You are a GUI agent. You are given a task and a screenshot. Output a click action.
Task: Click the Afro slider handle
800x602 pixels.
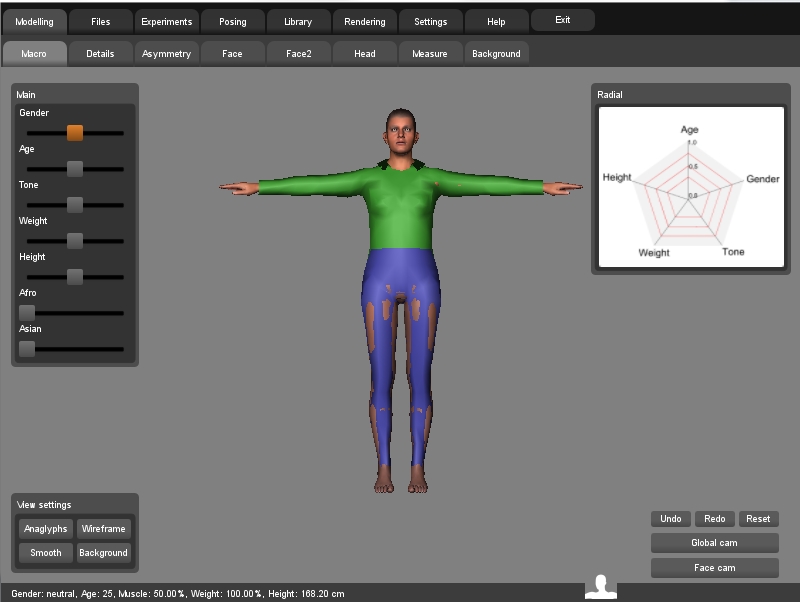pyautogui.click(x=27, y=313)
